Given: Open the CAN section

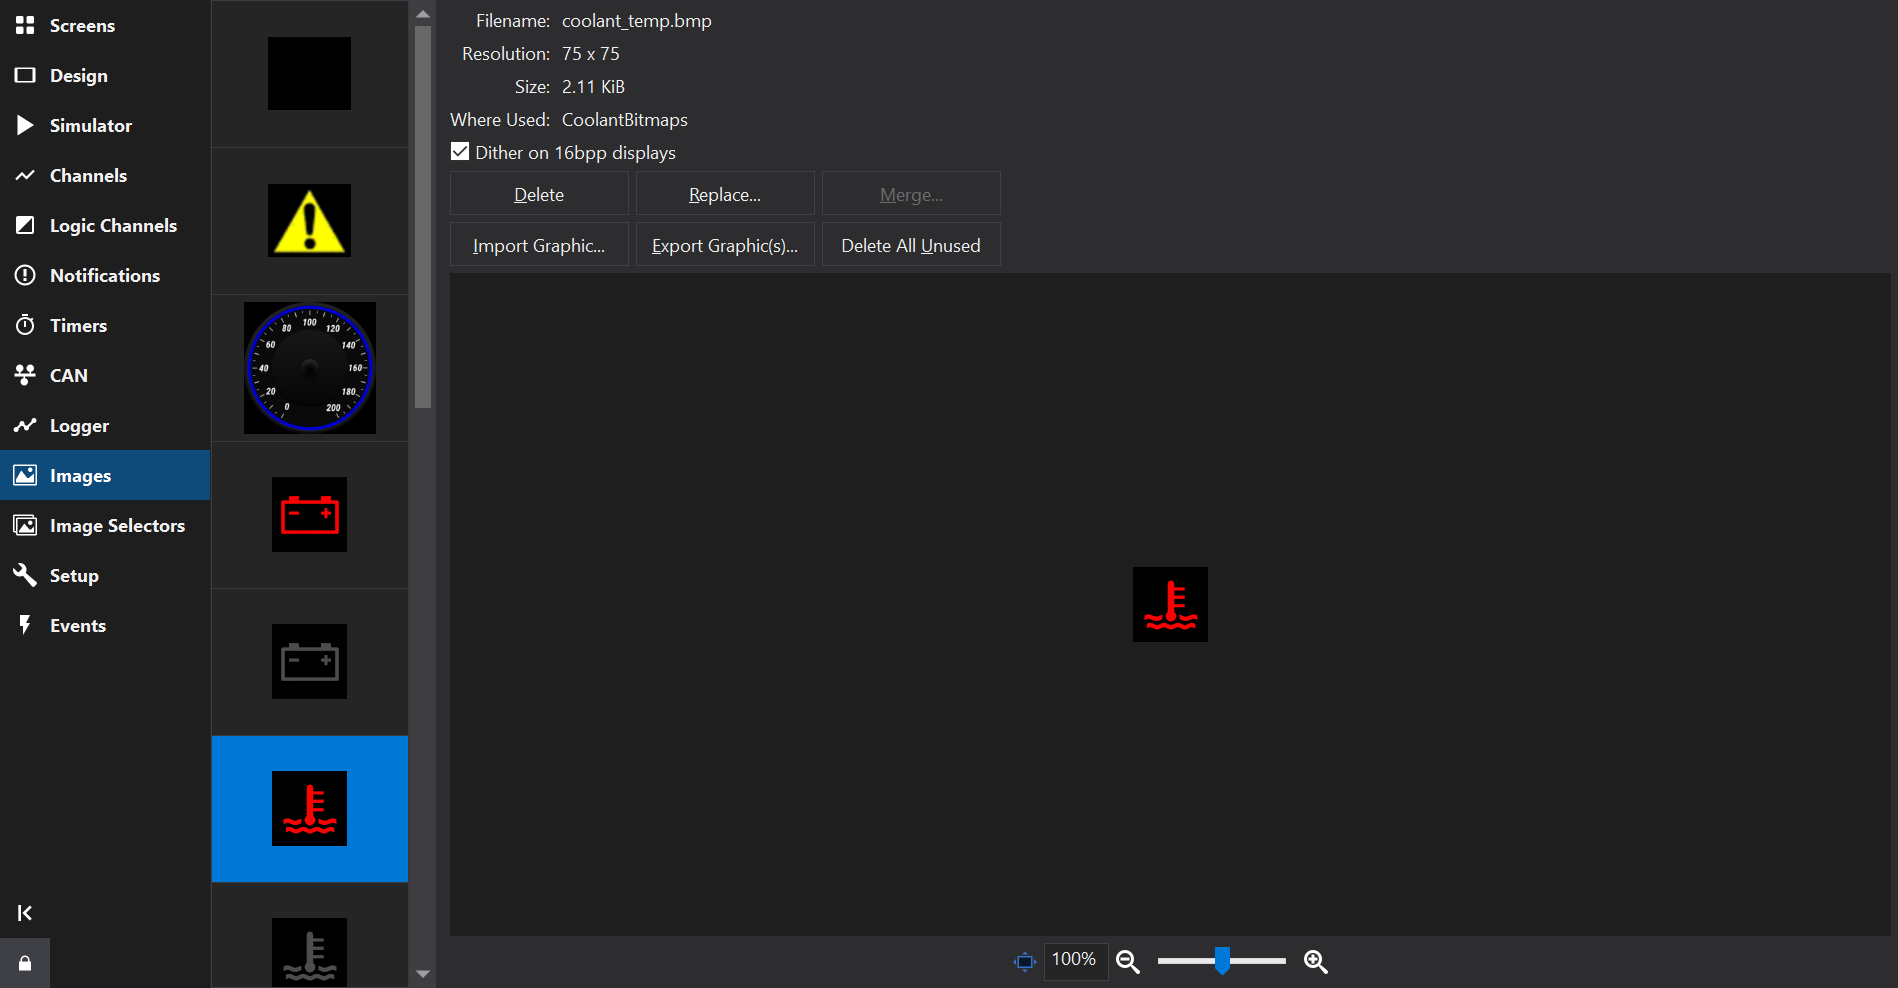Looking at the screenshot, I should tap(68, 375).
